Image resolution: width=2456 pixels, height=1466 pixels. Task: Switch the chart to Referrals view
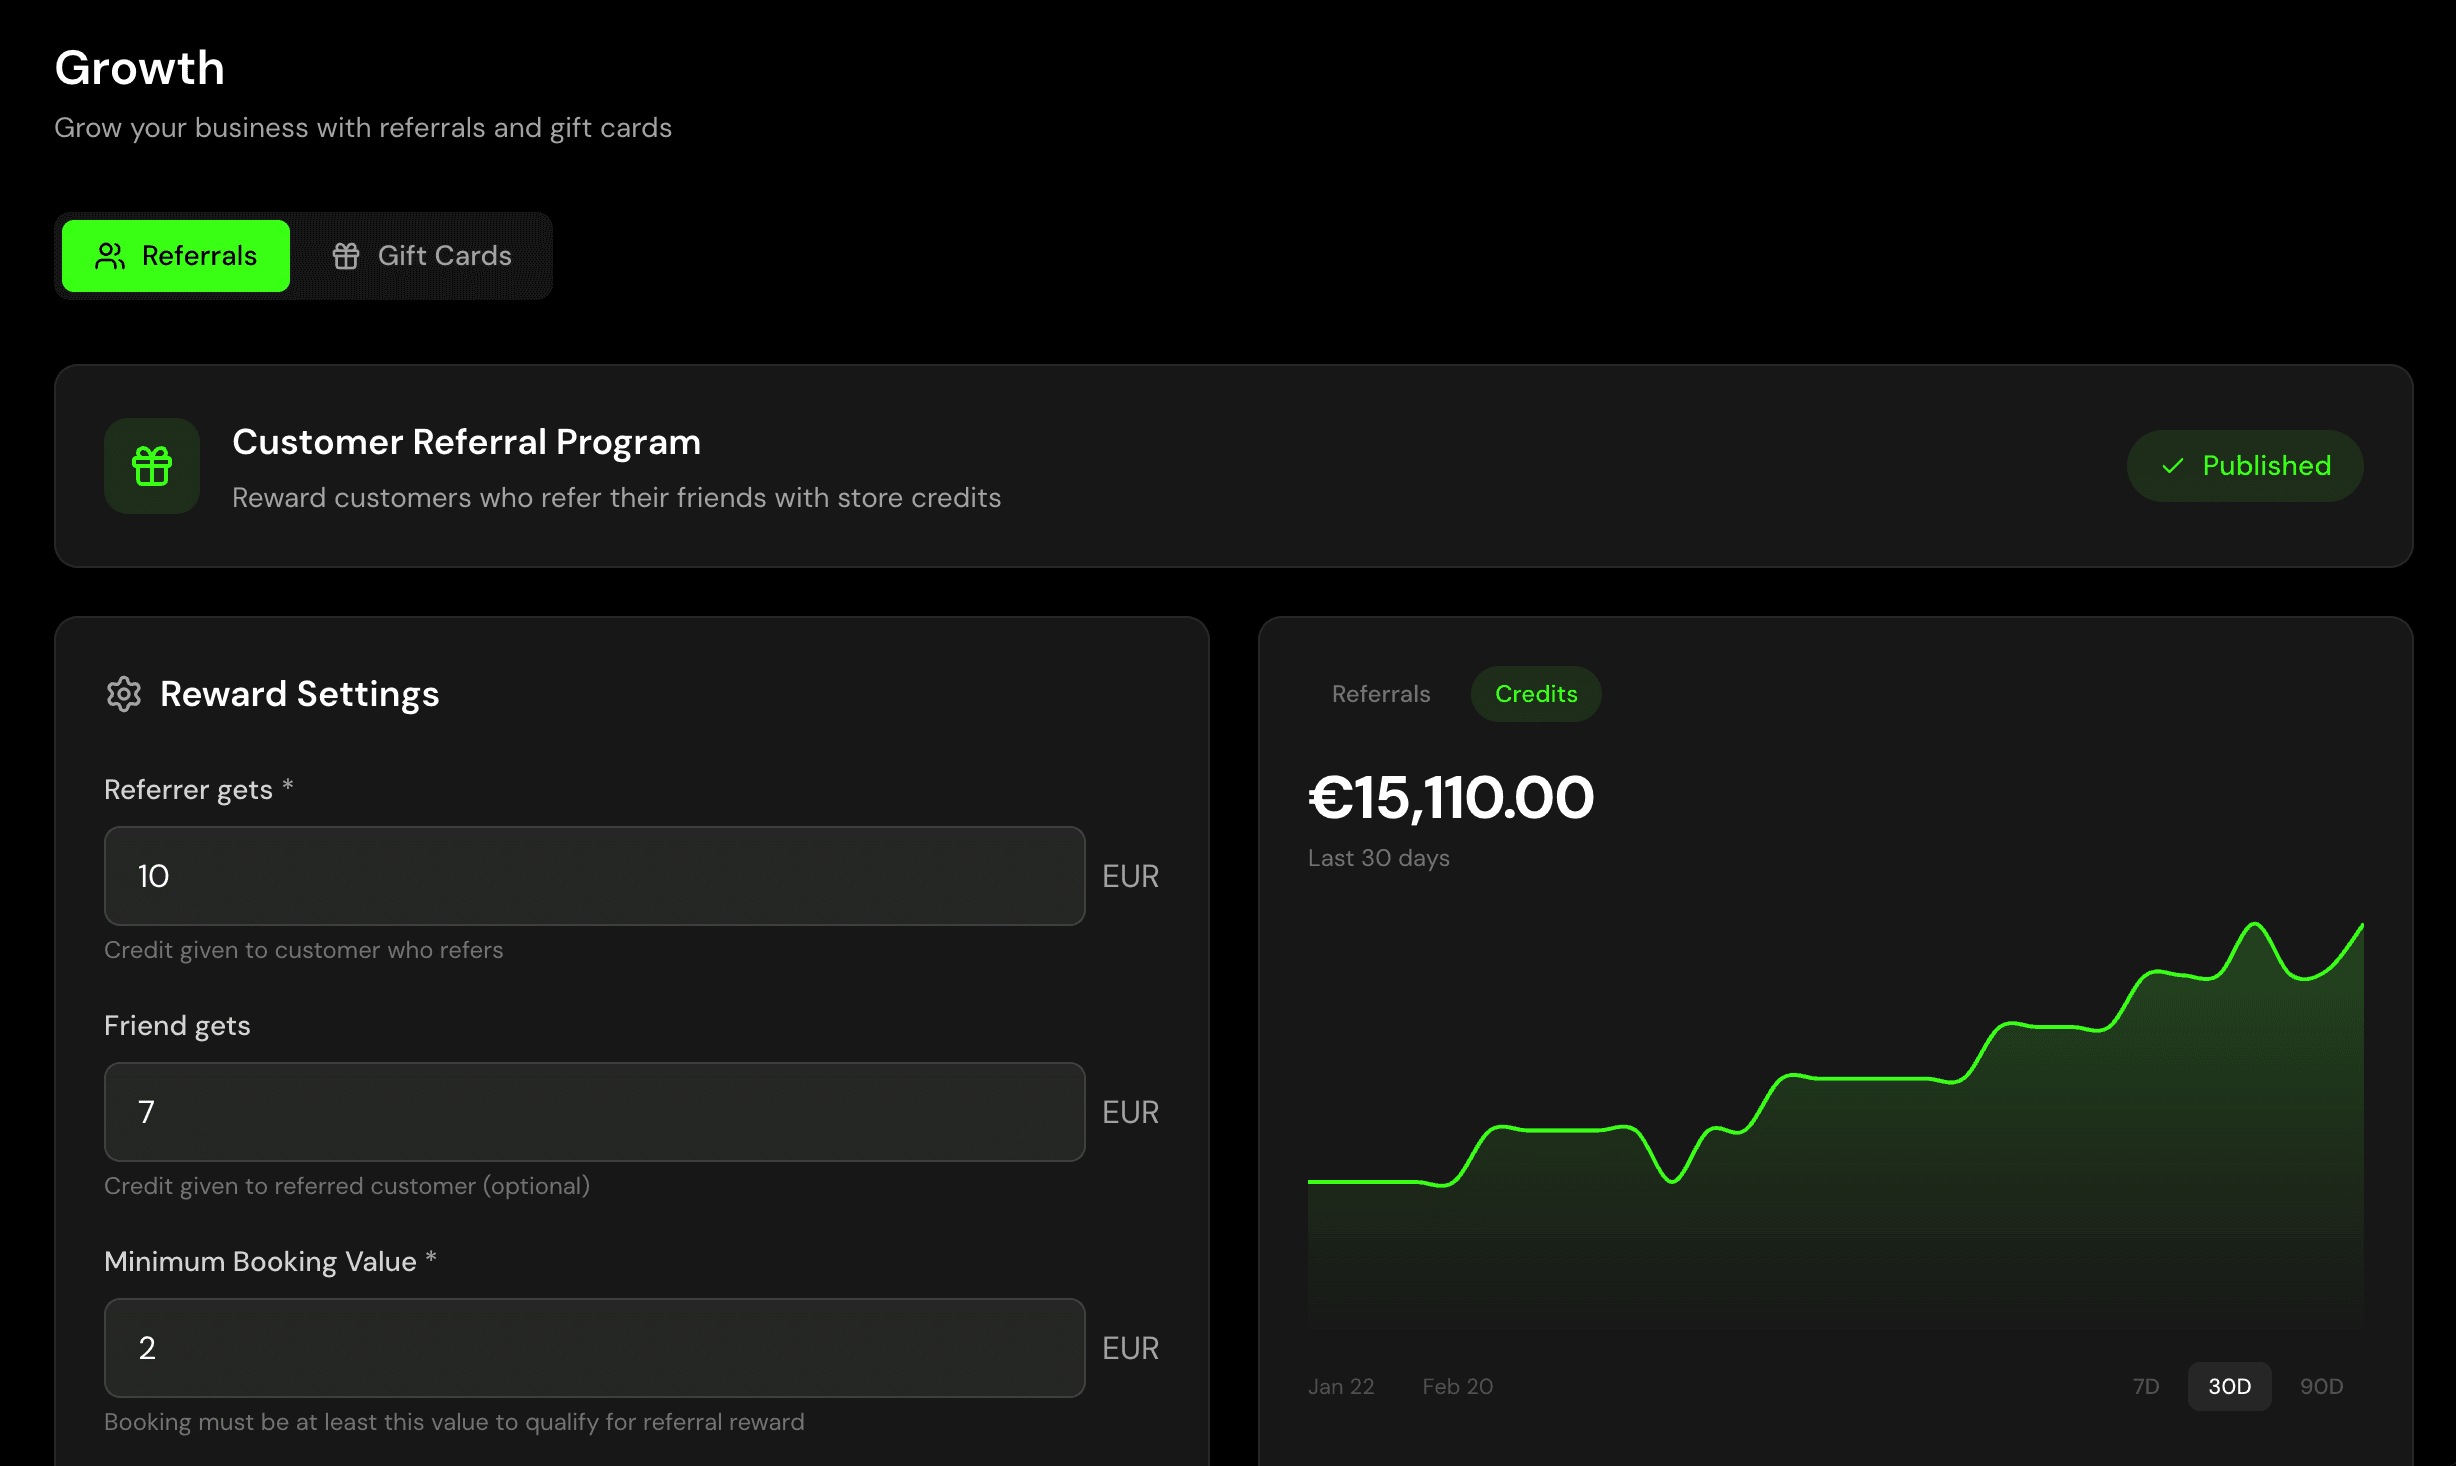(x=1381, y=693)
